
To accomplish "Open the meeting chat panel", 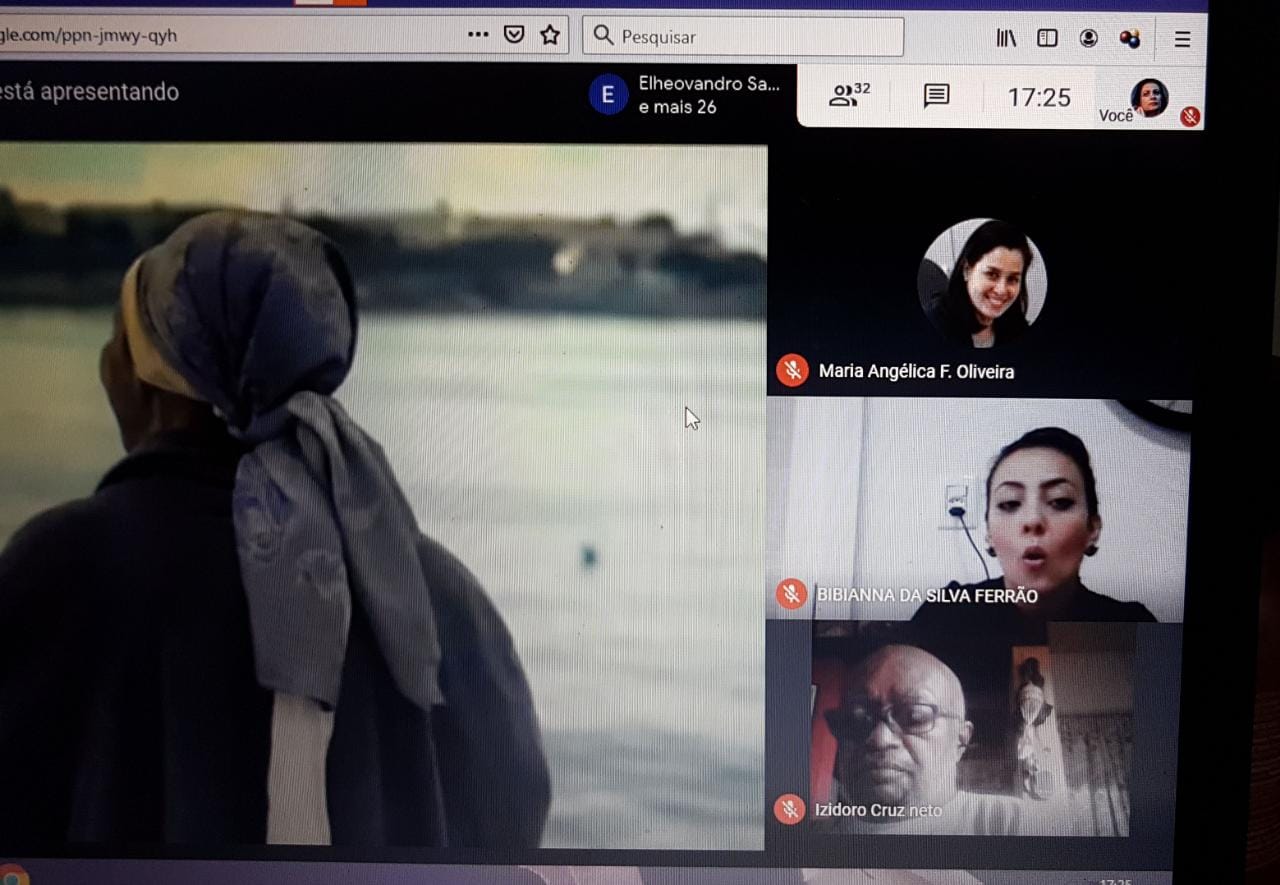I will [x=936, y=96].
